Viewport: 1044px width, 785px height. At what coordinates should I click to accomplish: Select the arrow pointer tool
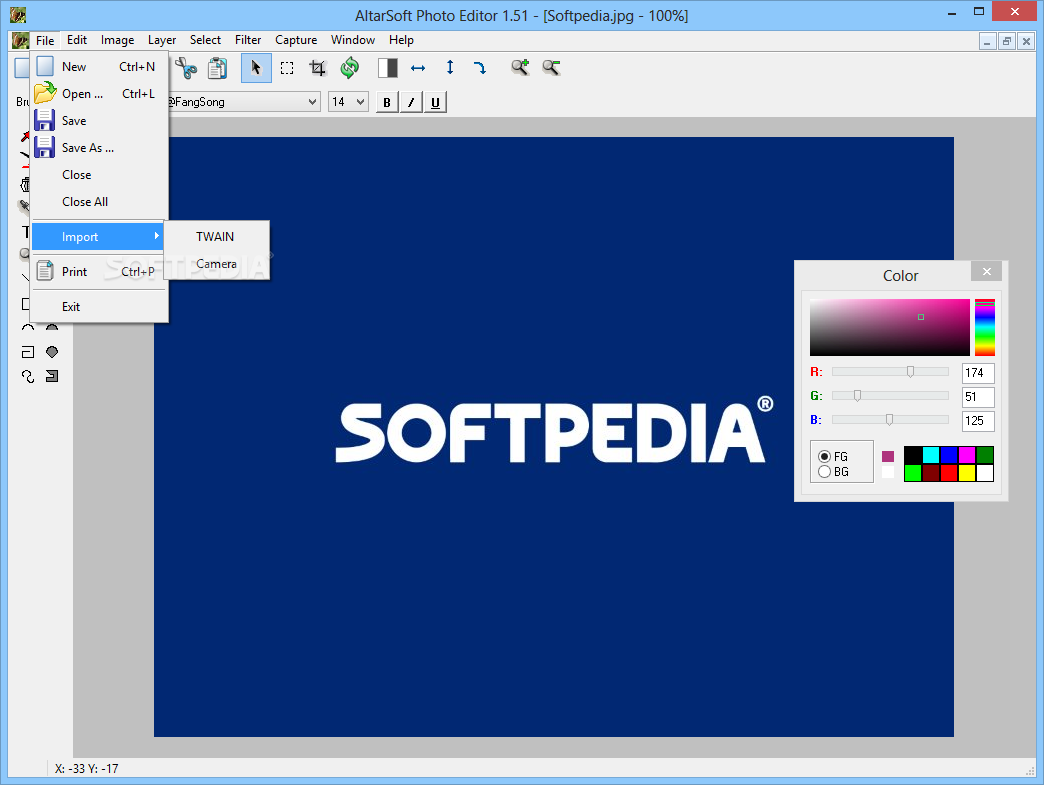[x=256, y=68]
